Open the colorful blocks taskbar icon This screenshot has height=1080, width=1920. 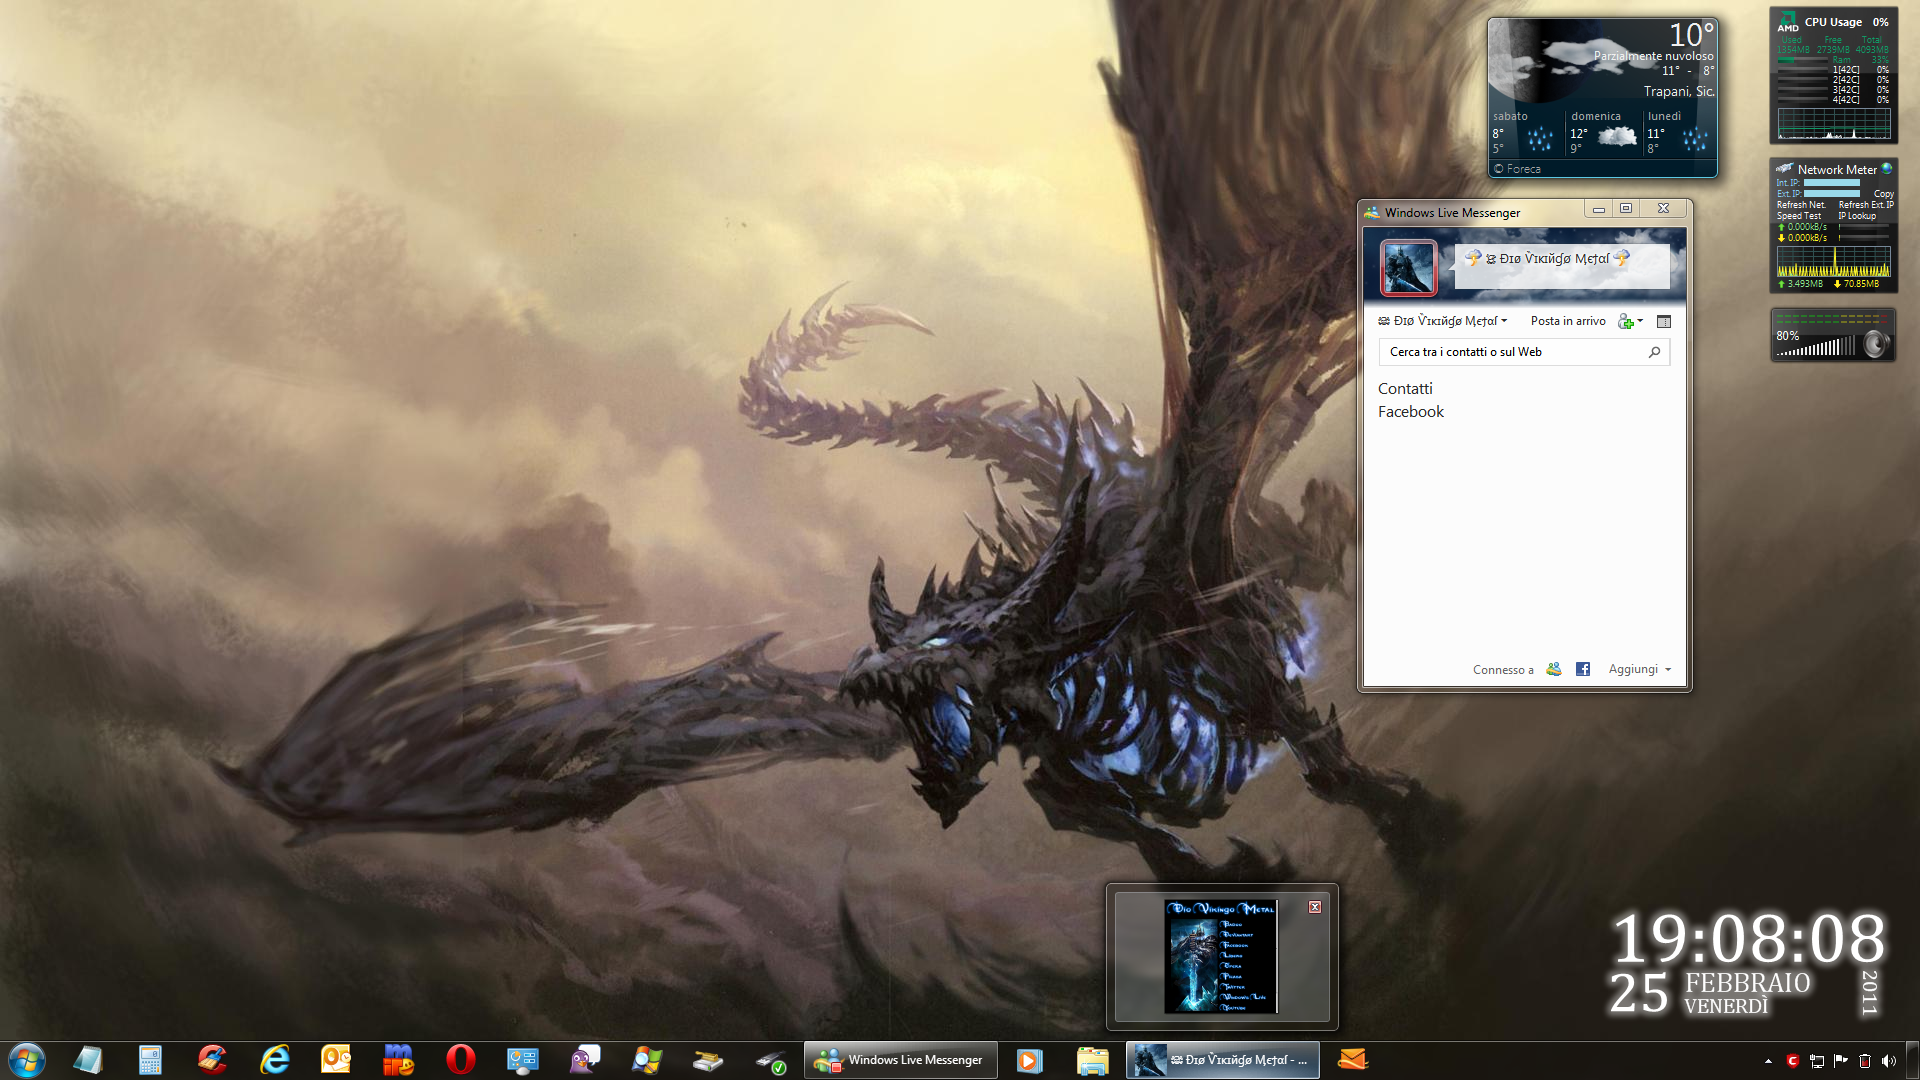398,1060
